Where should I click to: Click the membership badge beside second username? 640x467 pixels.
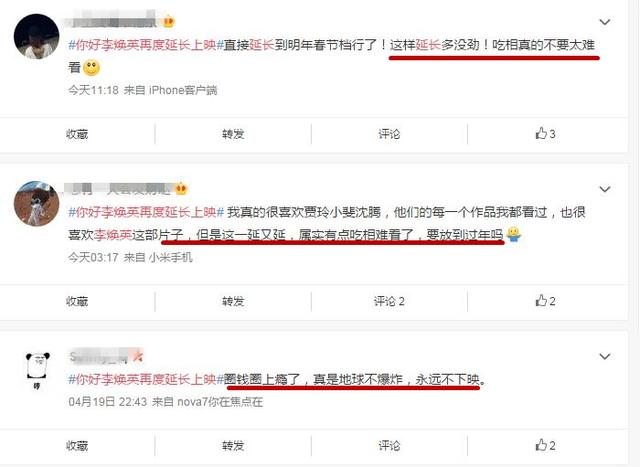(x=181, y=188)
